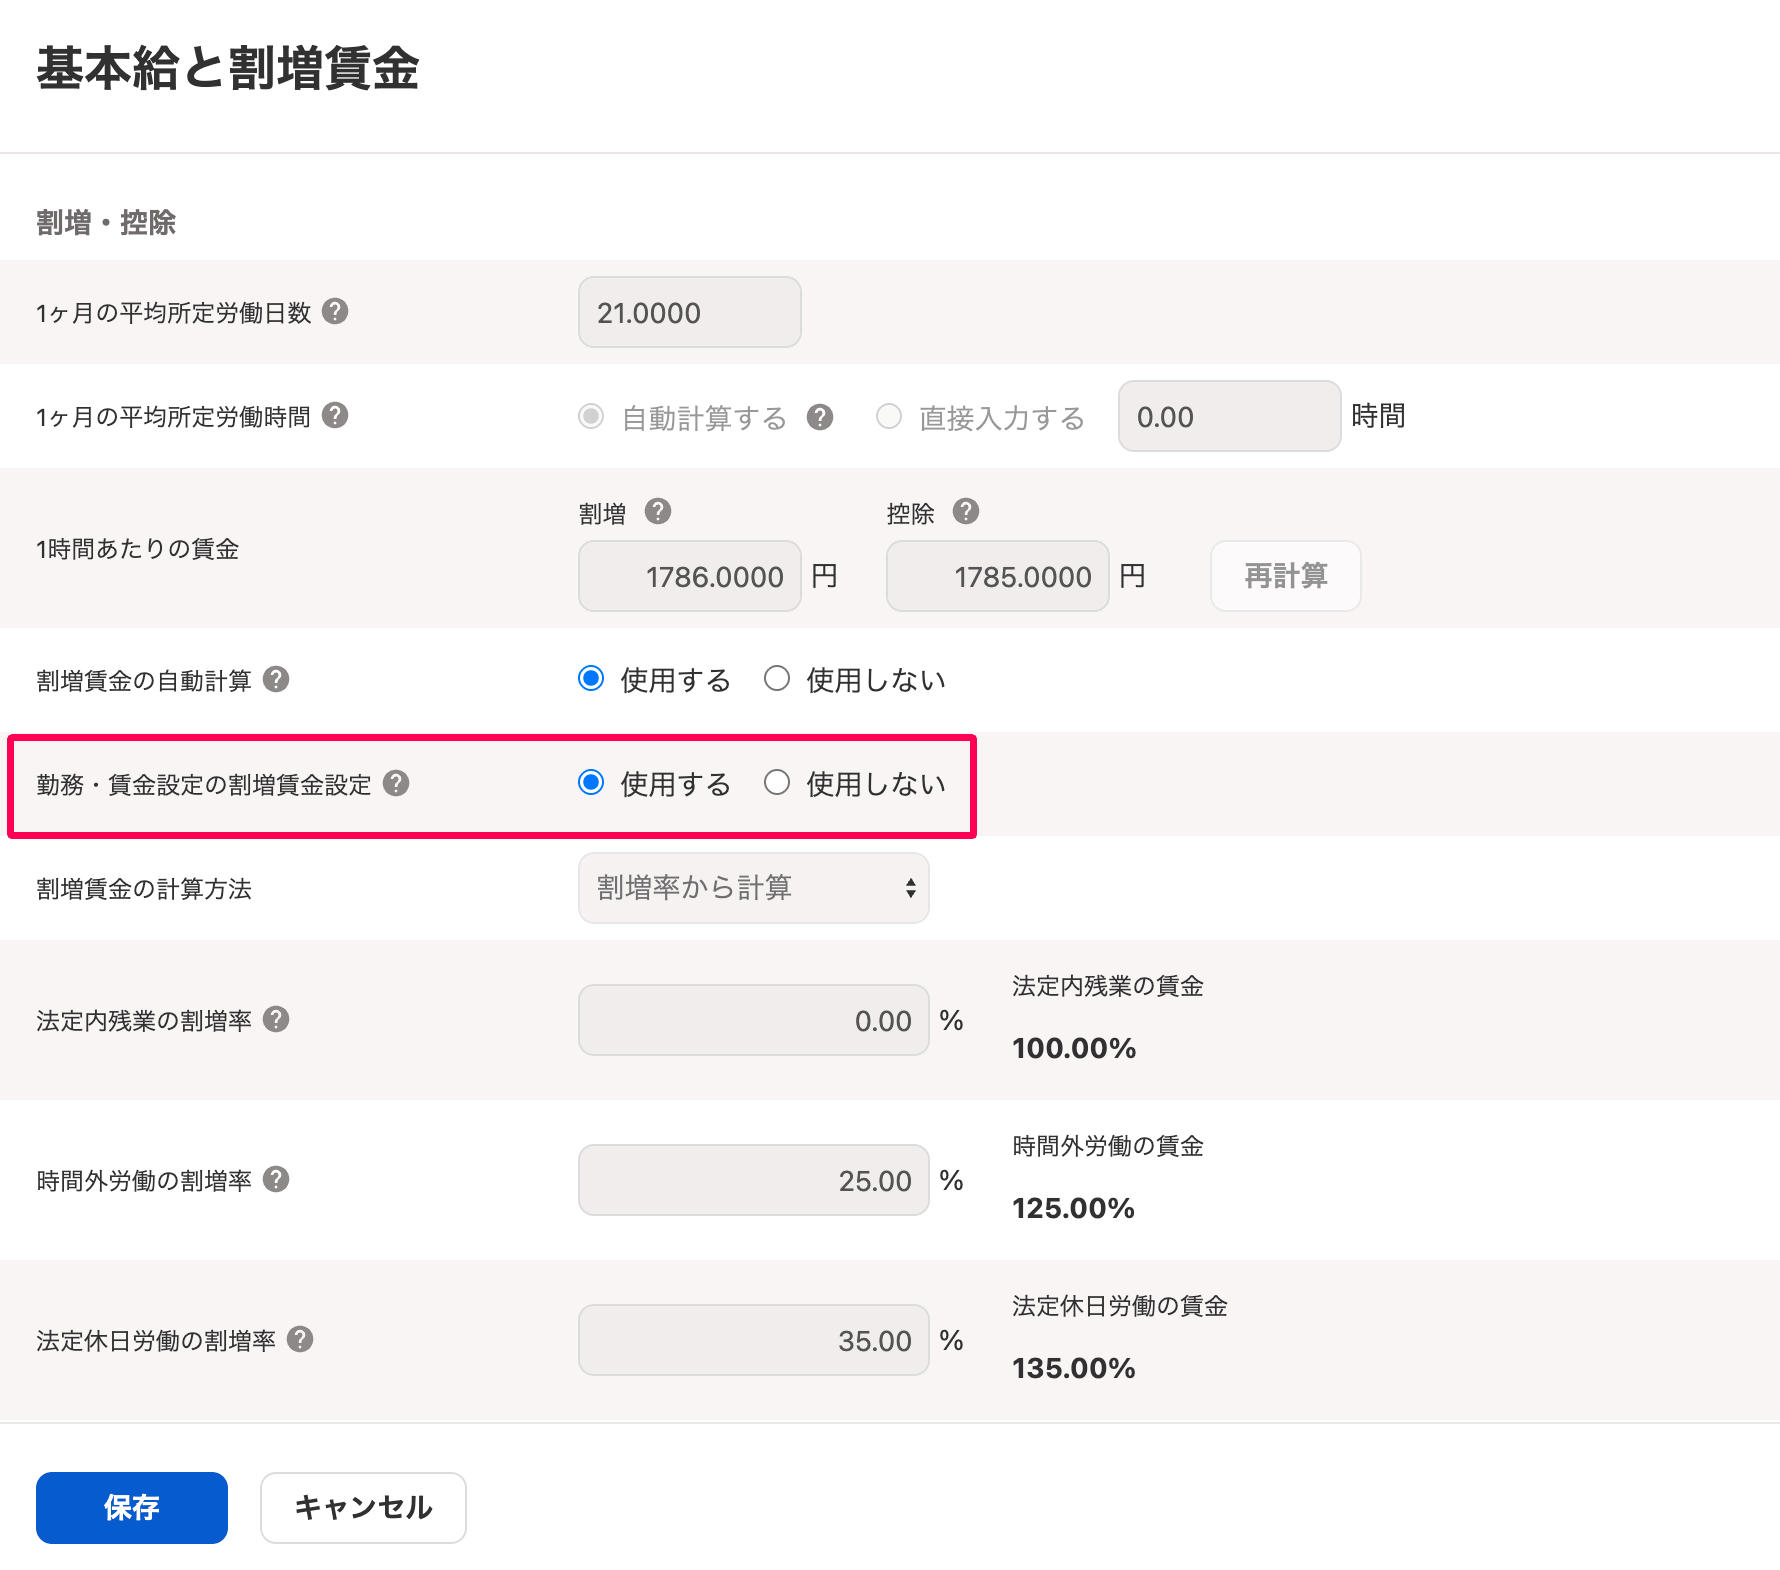The height and width of the screenshot is (1570, 1780).
Task: Click the 保存 button
Action: click(x=132, y=1508)
